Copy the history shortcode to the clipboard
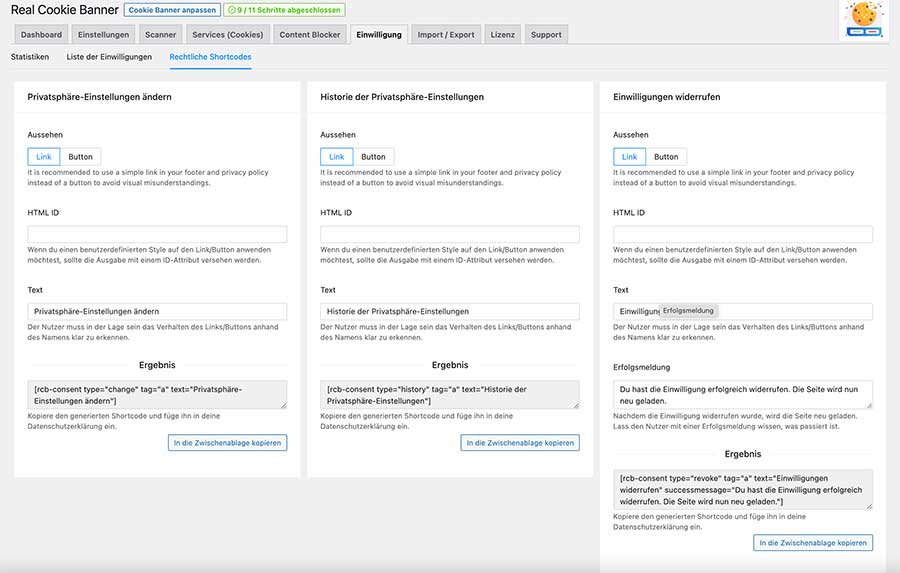 [x=520, y=442]
